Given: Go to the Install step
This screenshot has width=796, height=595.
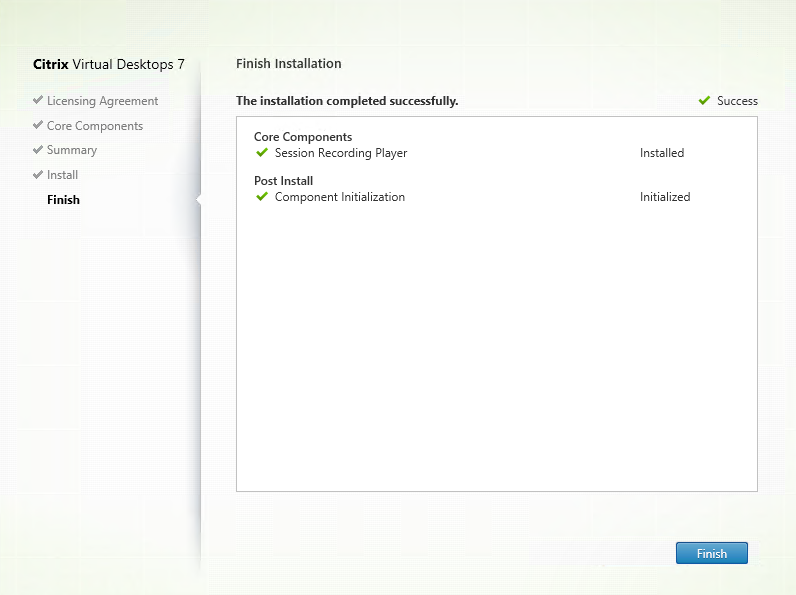Looking at the screenshot, I should 62,175.
